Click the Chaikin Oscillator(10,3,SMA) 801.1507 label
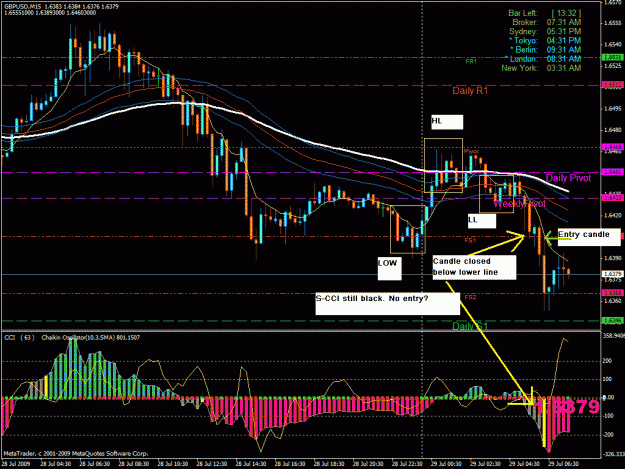 coord(91,338)
